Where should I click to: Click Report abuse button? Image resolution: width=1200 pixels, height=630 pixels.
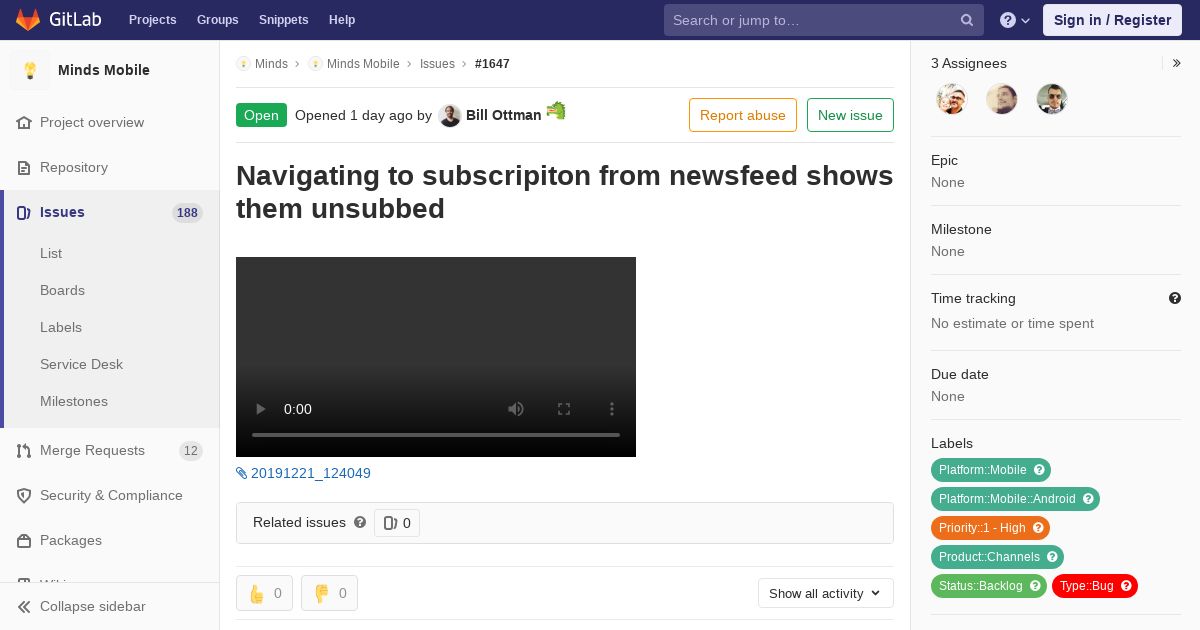[743, 115]
